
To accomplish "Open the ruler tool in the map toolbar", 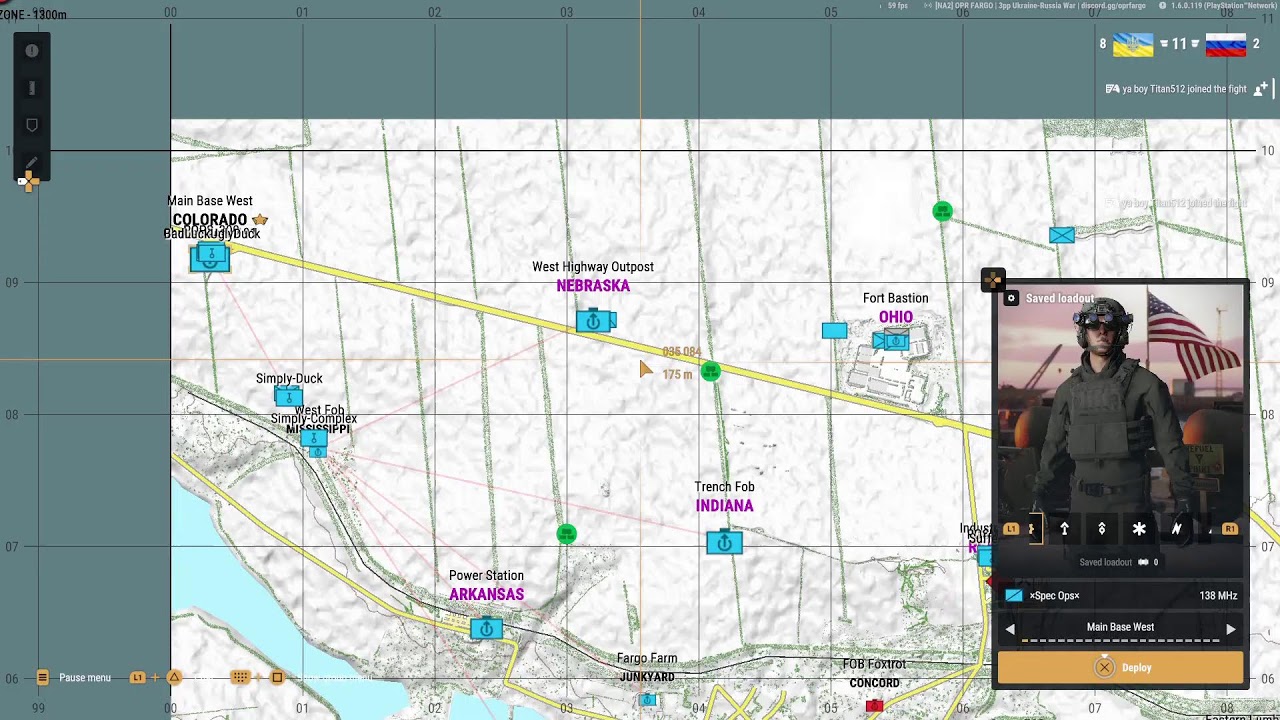I will [x=32, y=88].
